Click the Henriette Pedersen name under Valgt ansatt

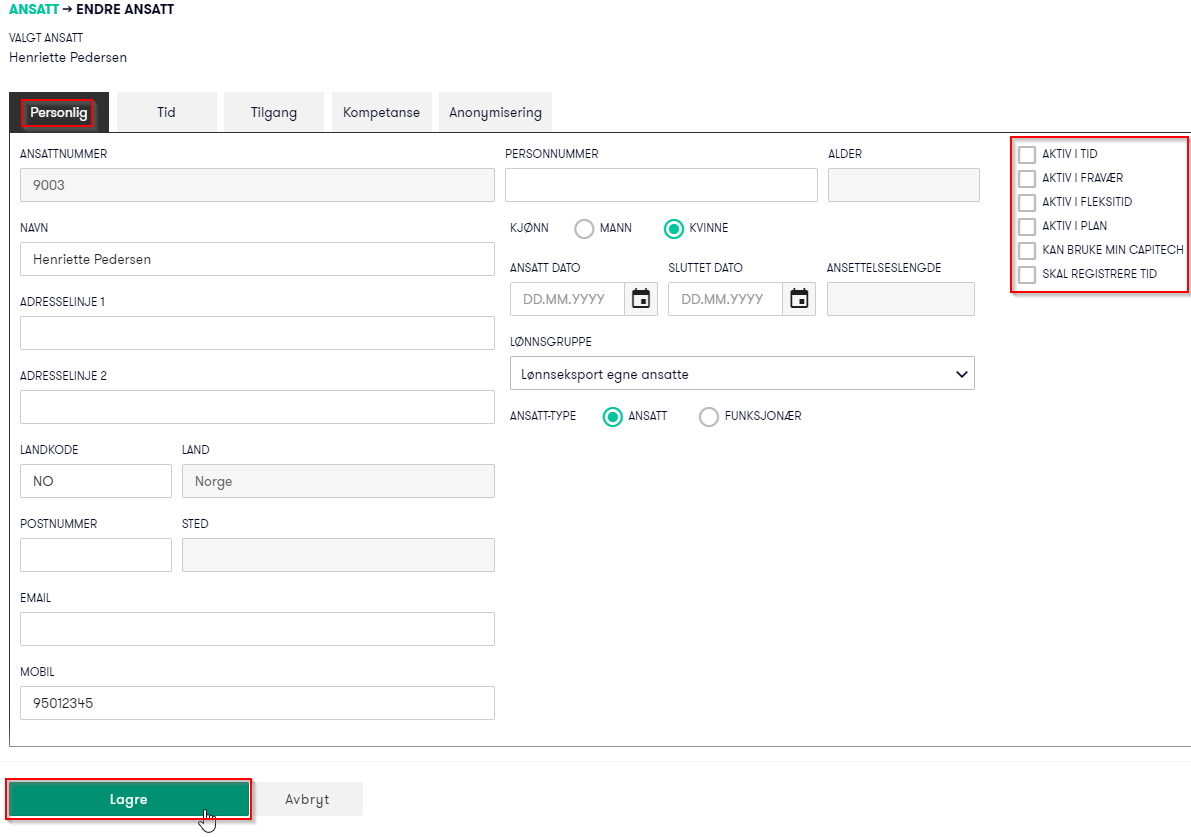tap(68, 58)
